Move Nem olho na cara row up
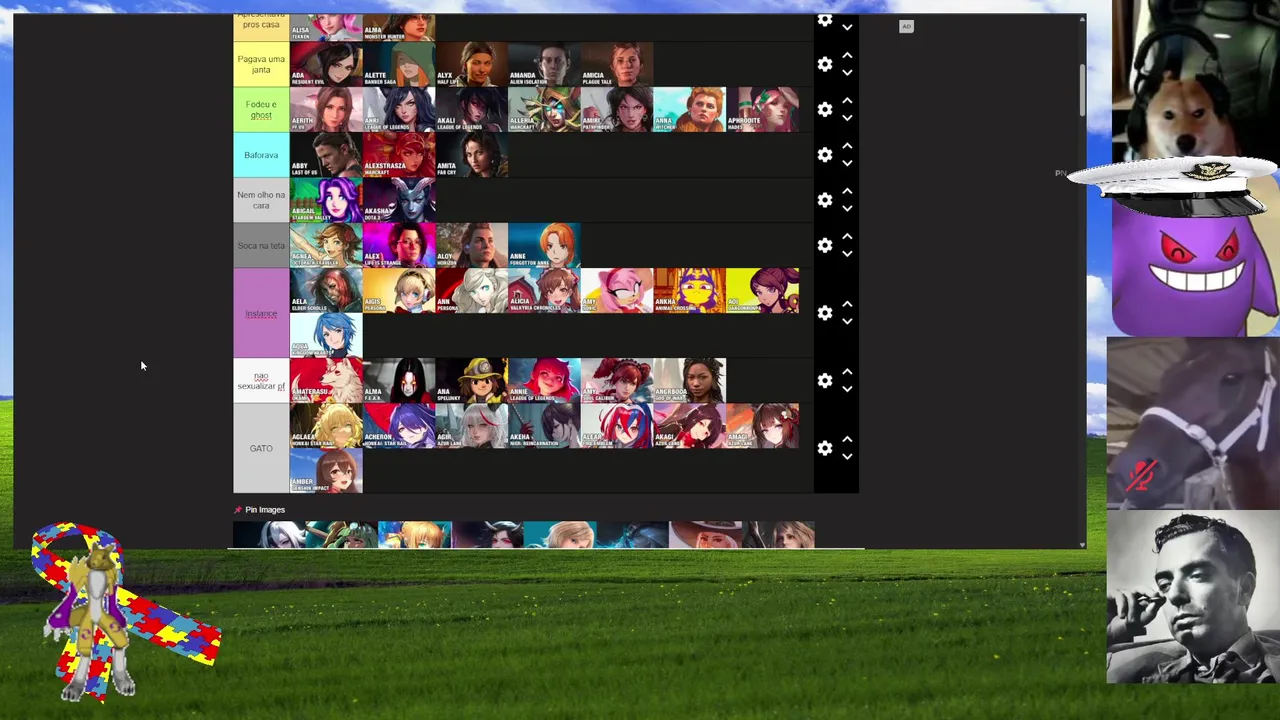This screenshot has width=1280, height=720. 847,192
